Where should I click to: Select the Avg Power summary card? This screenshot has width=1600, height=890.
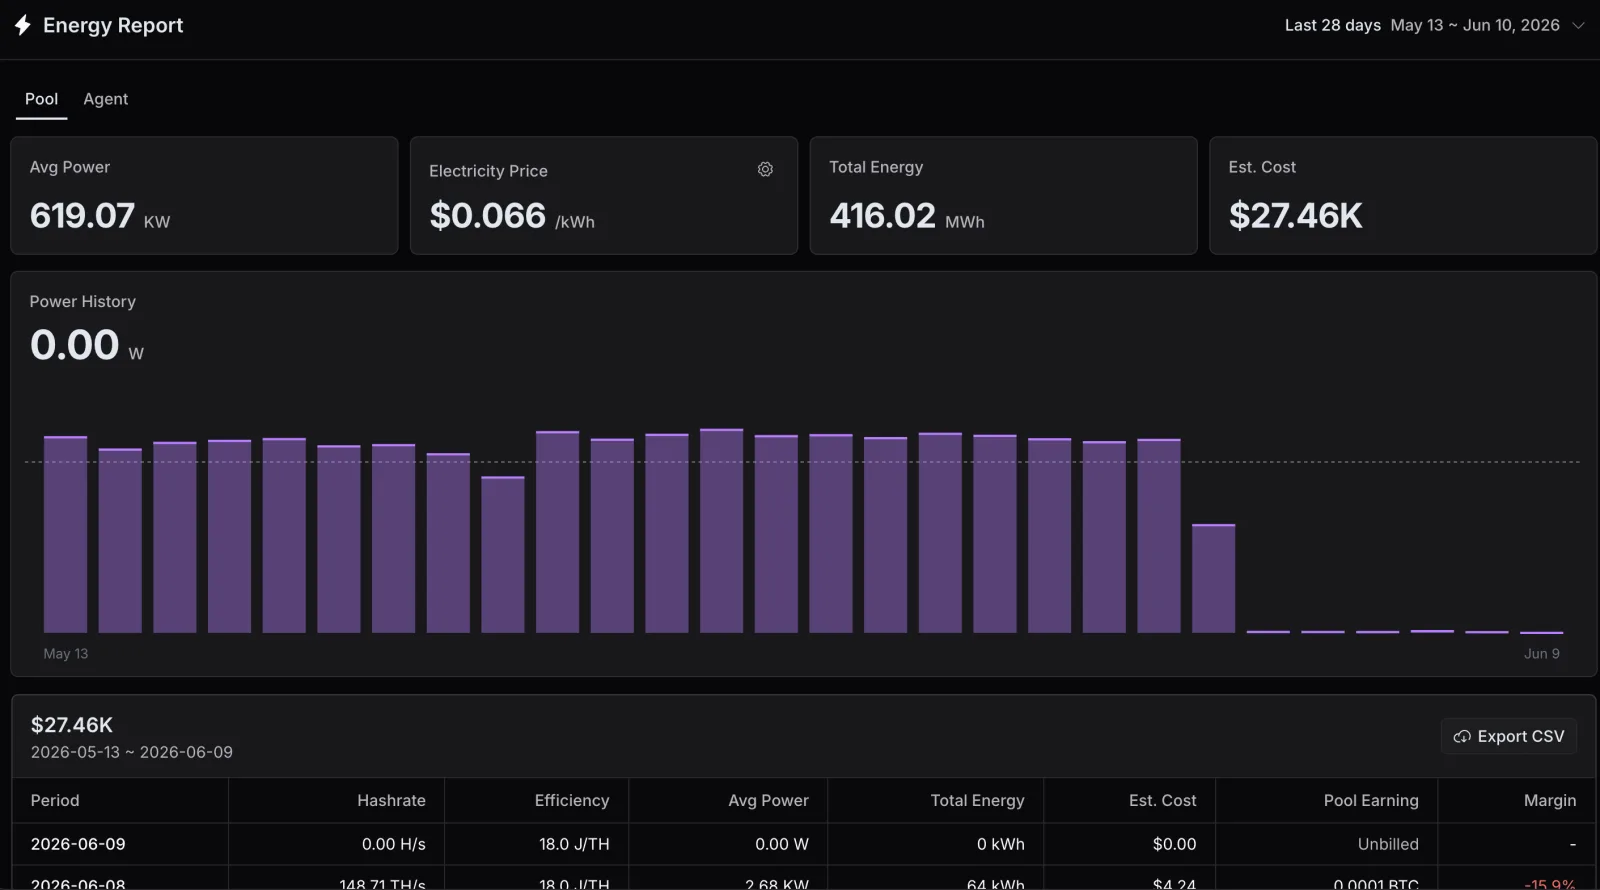click(204, 195)
